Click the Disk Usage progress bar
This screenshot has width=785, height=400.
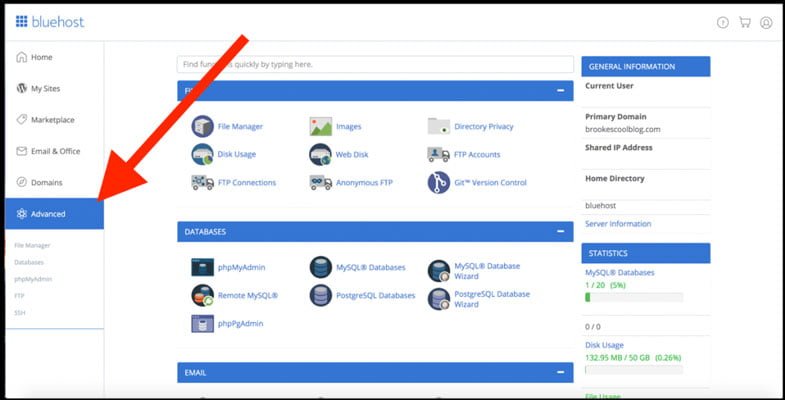[634, 370]
